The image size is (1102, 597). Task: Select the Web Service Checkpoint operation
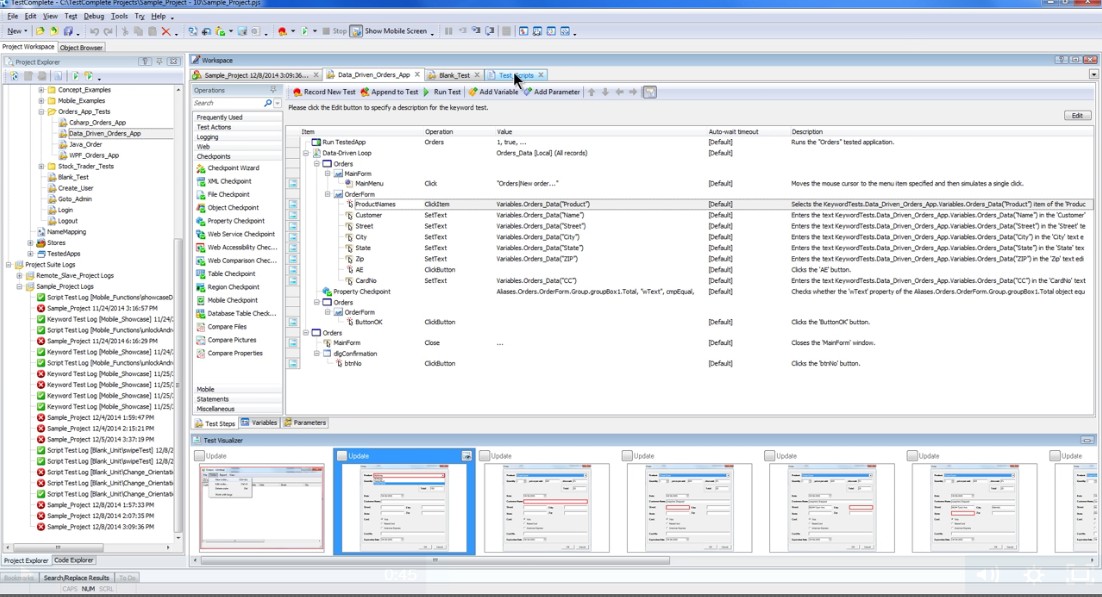click(235, 234)
